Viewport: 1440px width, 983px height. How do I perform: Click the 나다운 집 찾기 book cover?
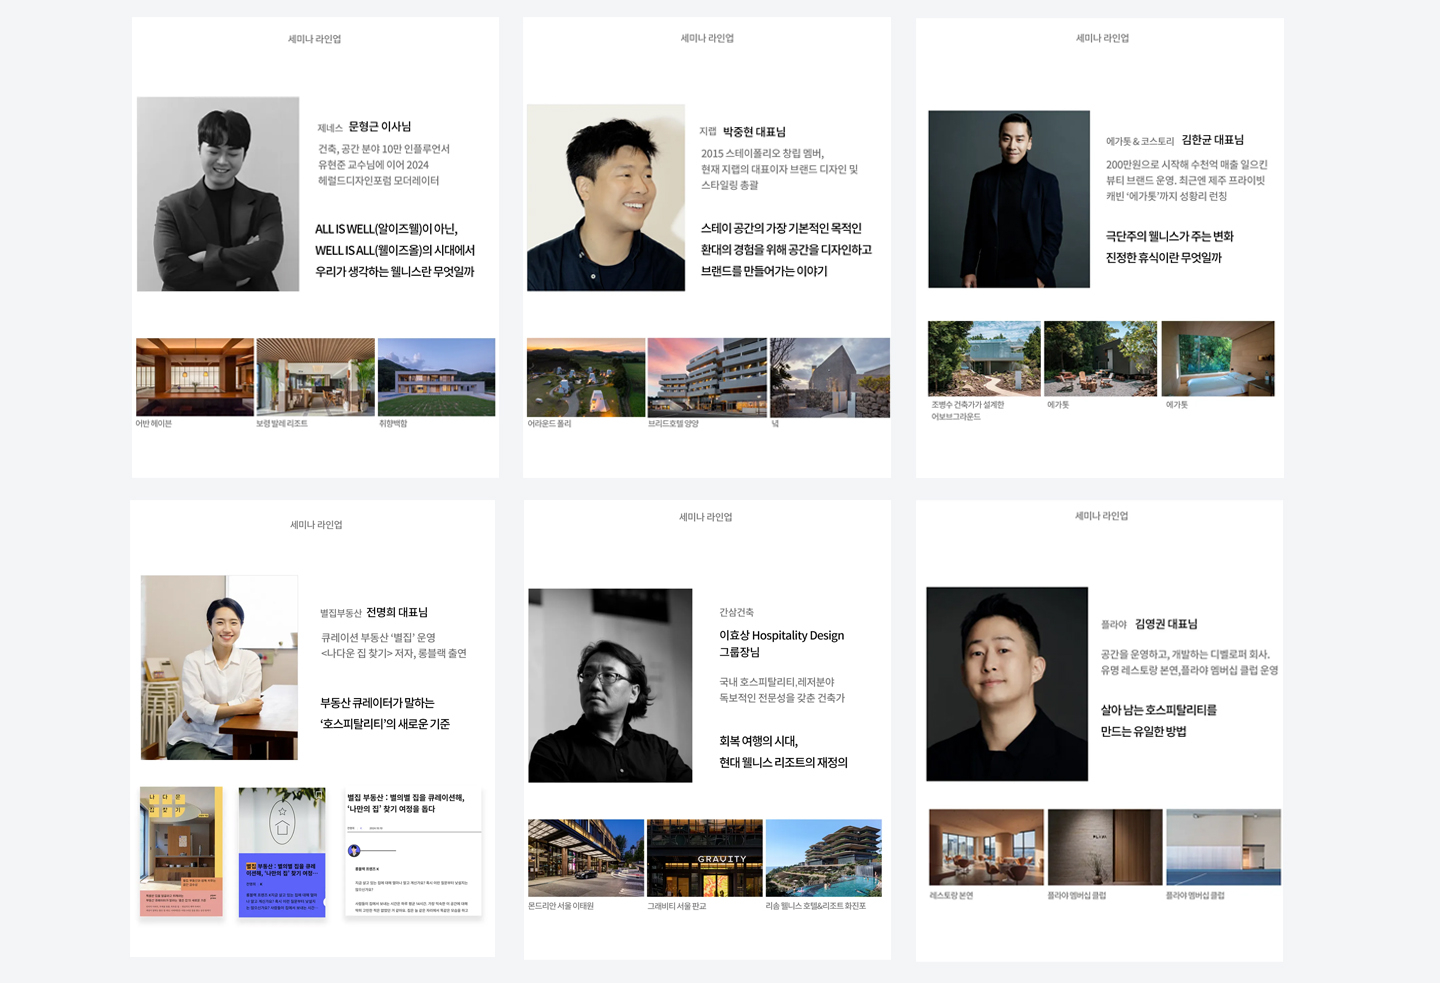click(181, 851)
